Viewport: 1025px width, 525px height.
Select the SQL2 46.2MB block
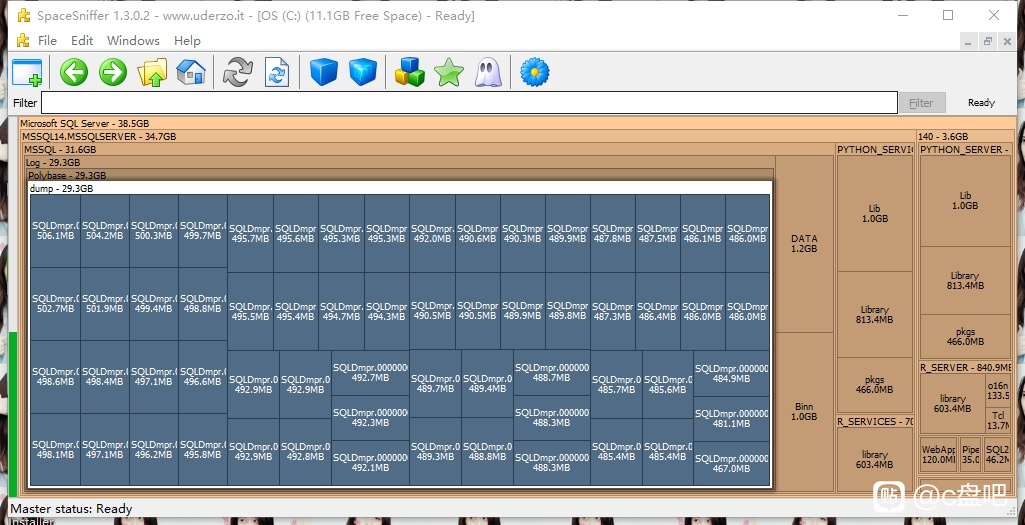click(997, 454)
